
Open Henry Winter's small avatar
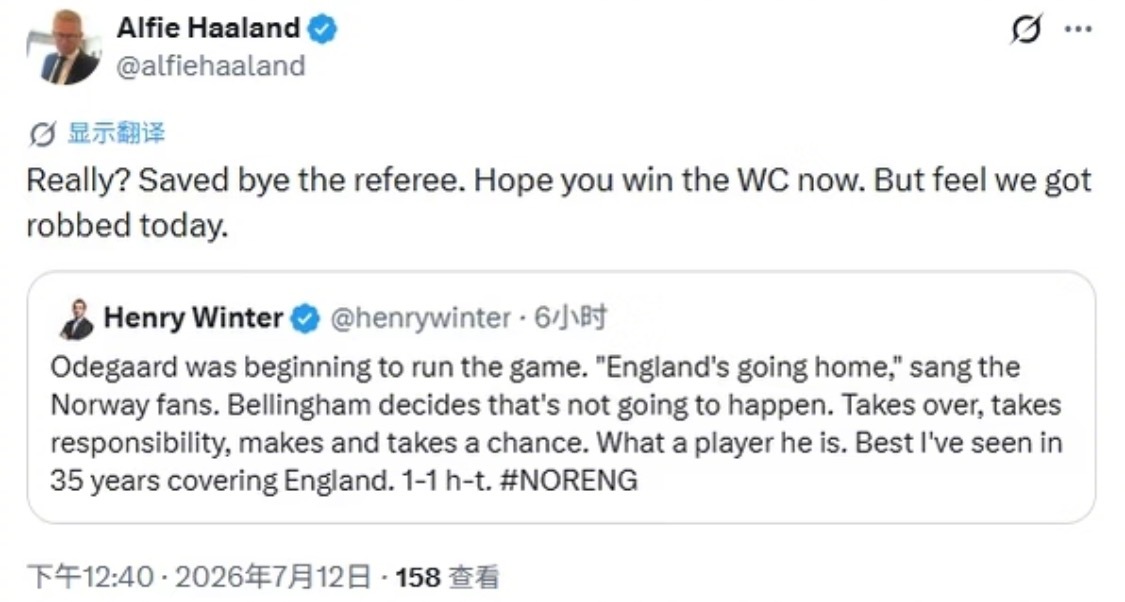(x=77, y=319)
